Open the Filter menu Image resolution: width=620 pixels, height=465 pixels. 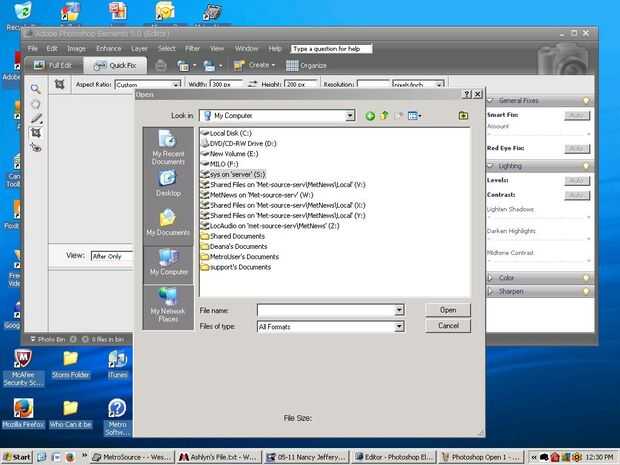[193, 49]
